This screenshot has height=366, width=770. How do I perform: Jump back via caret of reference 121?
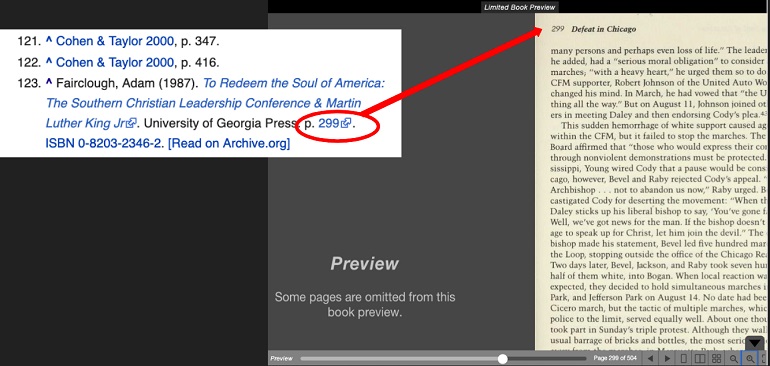click(49, 41)
